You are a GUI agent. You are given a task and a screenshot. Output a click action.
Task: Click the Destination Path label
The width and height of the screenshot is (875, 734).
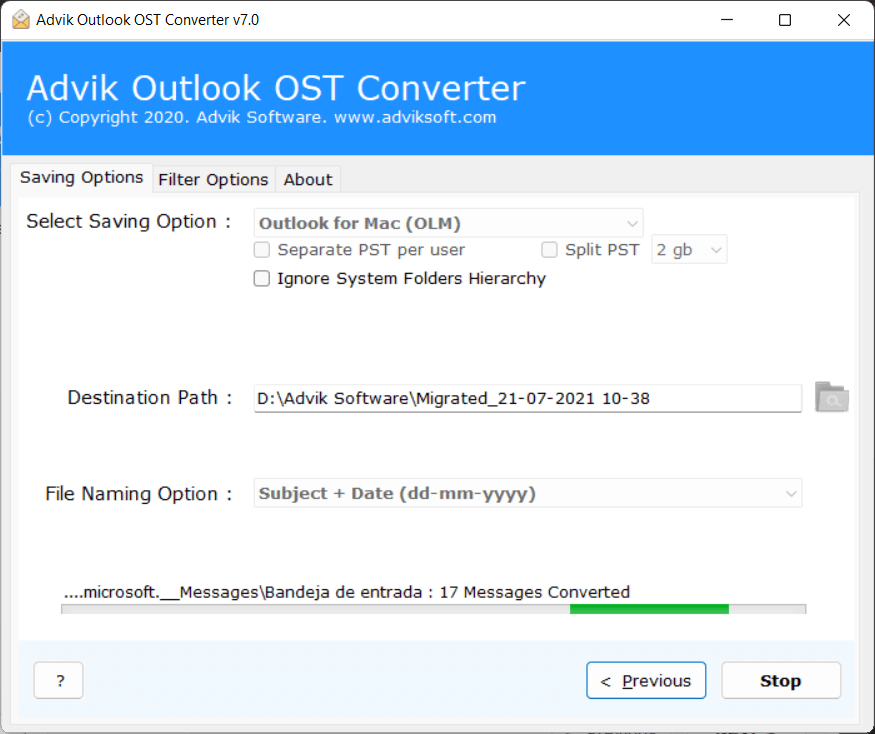(x=150, y=397)
